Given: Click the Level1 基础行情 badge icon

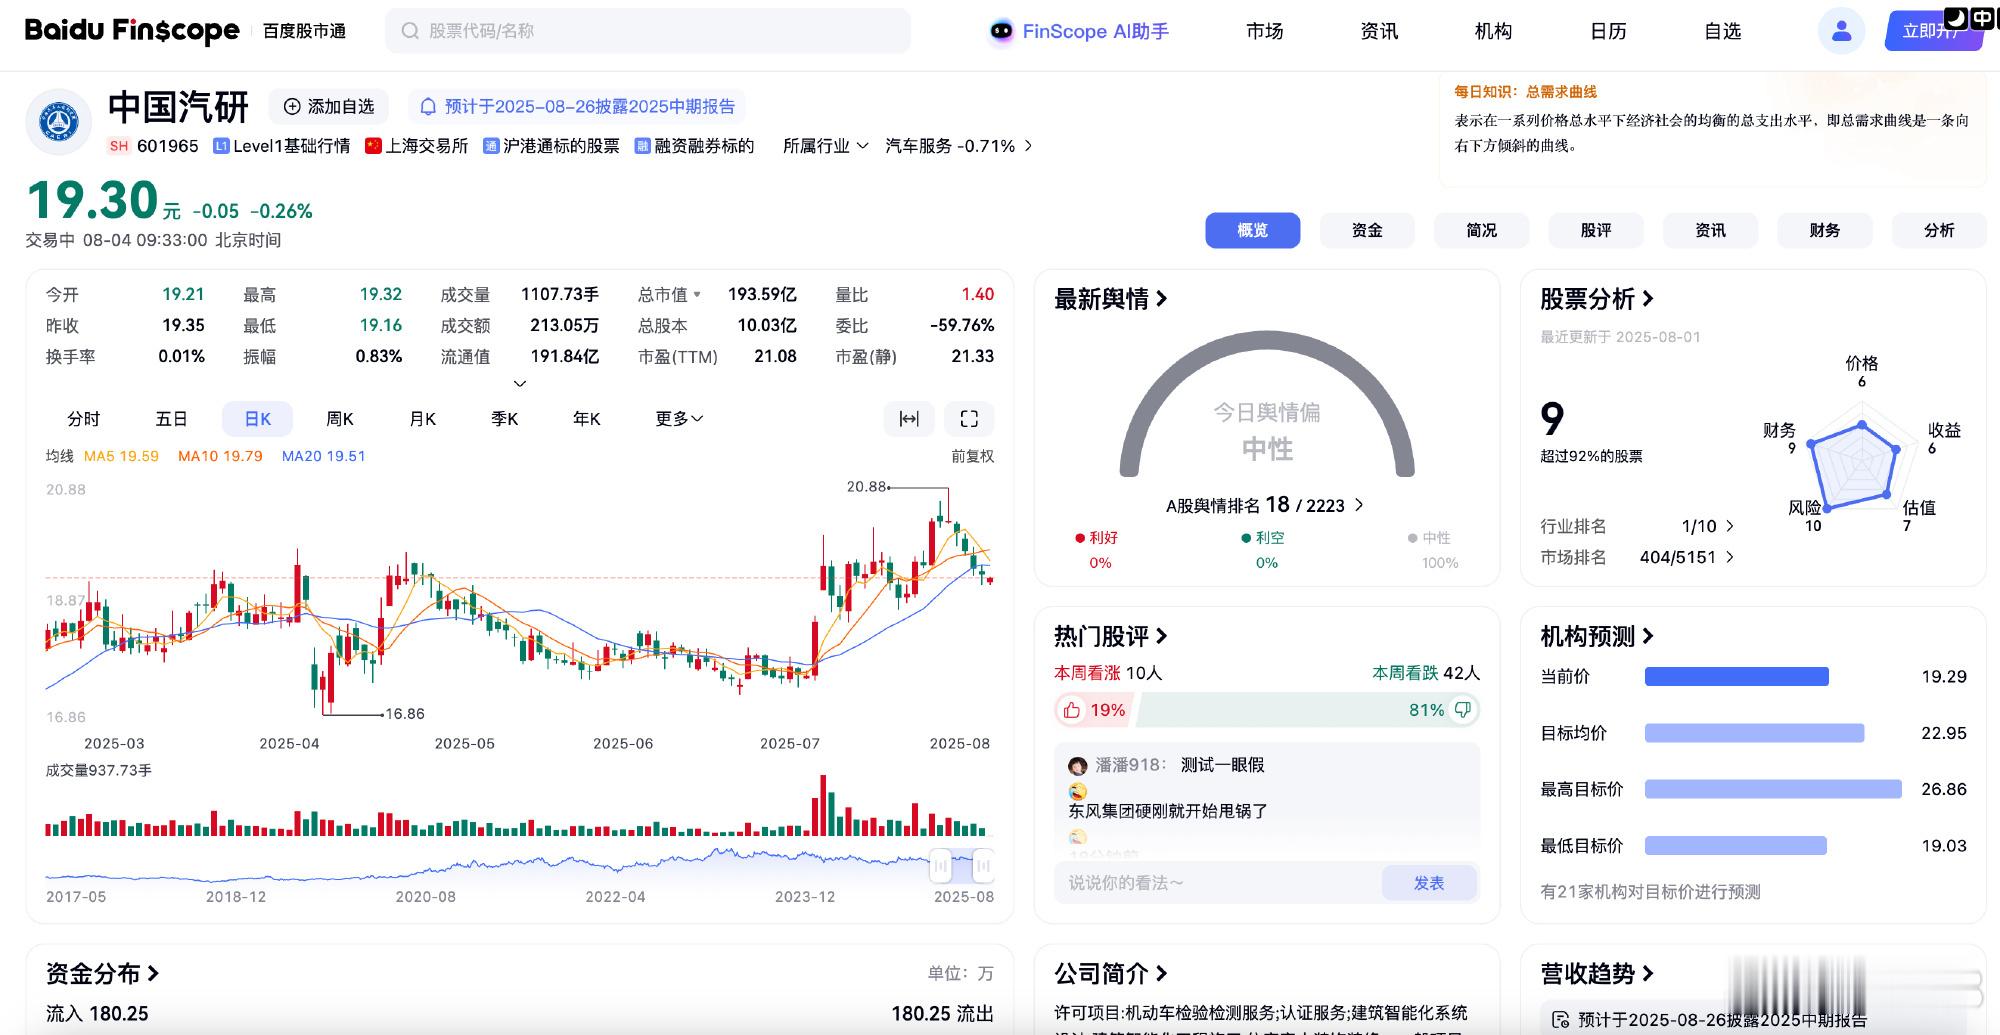Looking at the screenshot, I should (x=221, y=146).
